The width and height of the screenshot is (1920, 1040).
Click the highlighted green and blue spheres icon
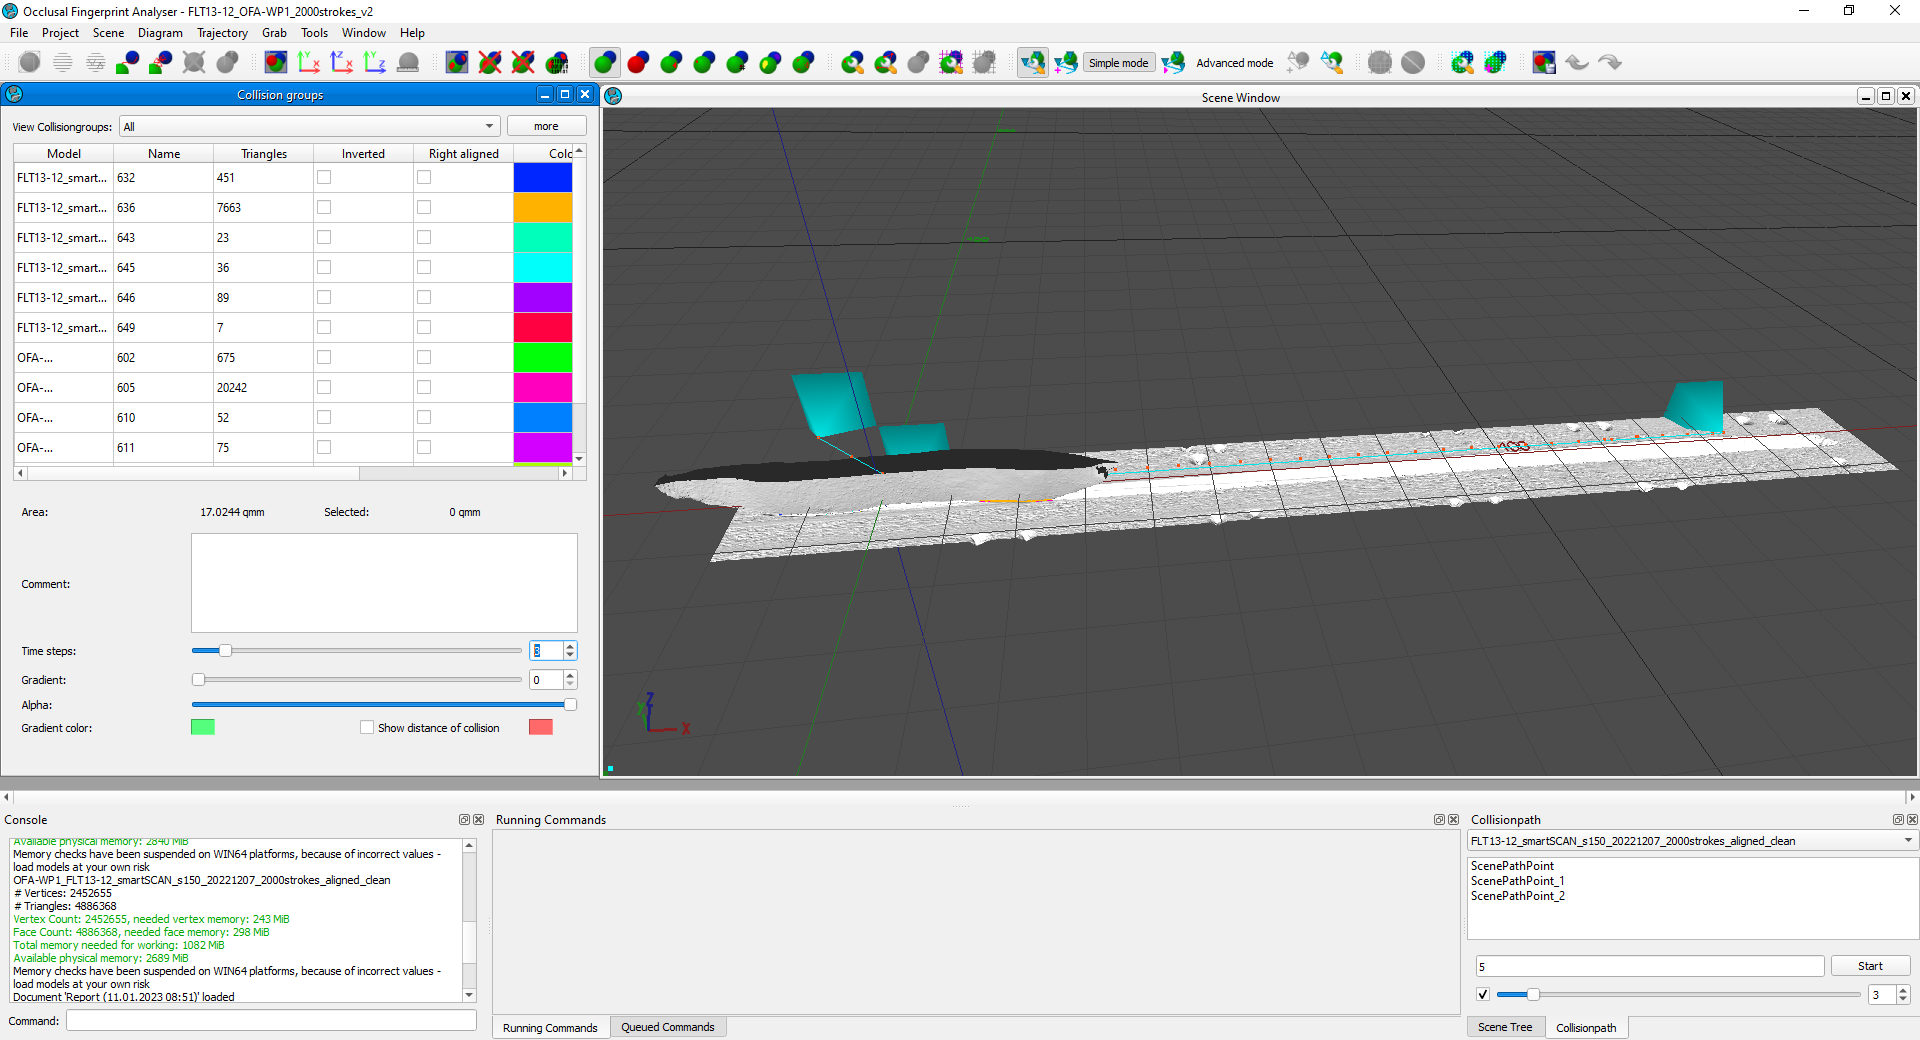pos(605,63)
